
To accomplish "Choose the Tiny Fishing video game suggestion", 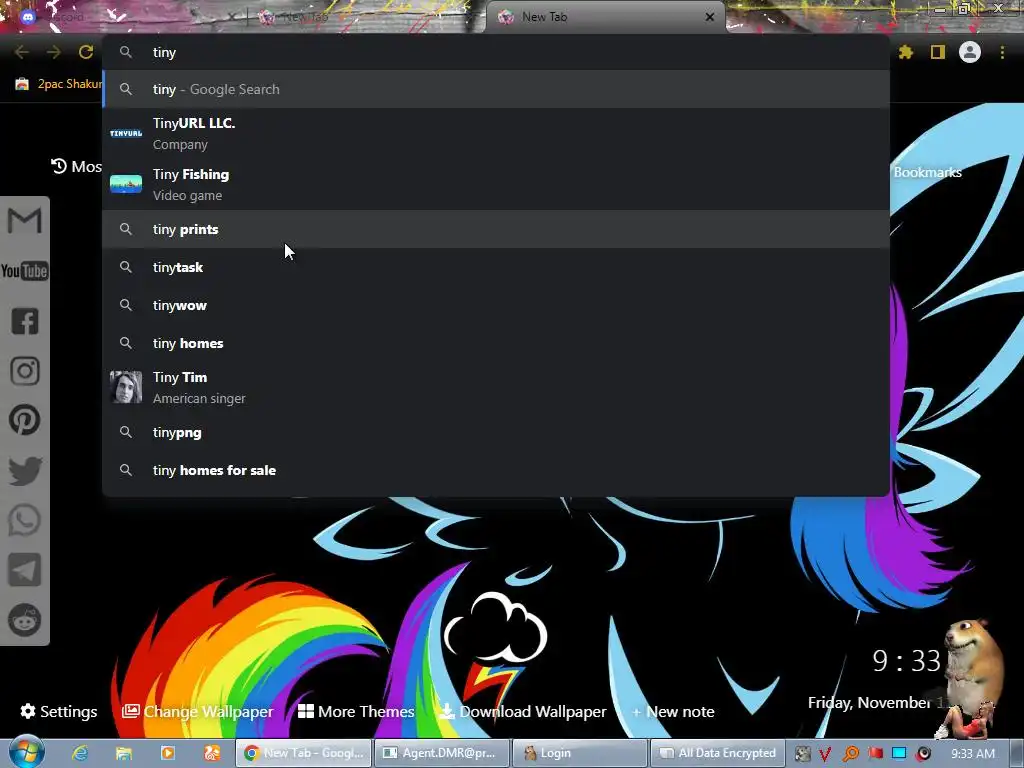I will tap(496, 185).
